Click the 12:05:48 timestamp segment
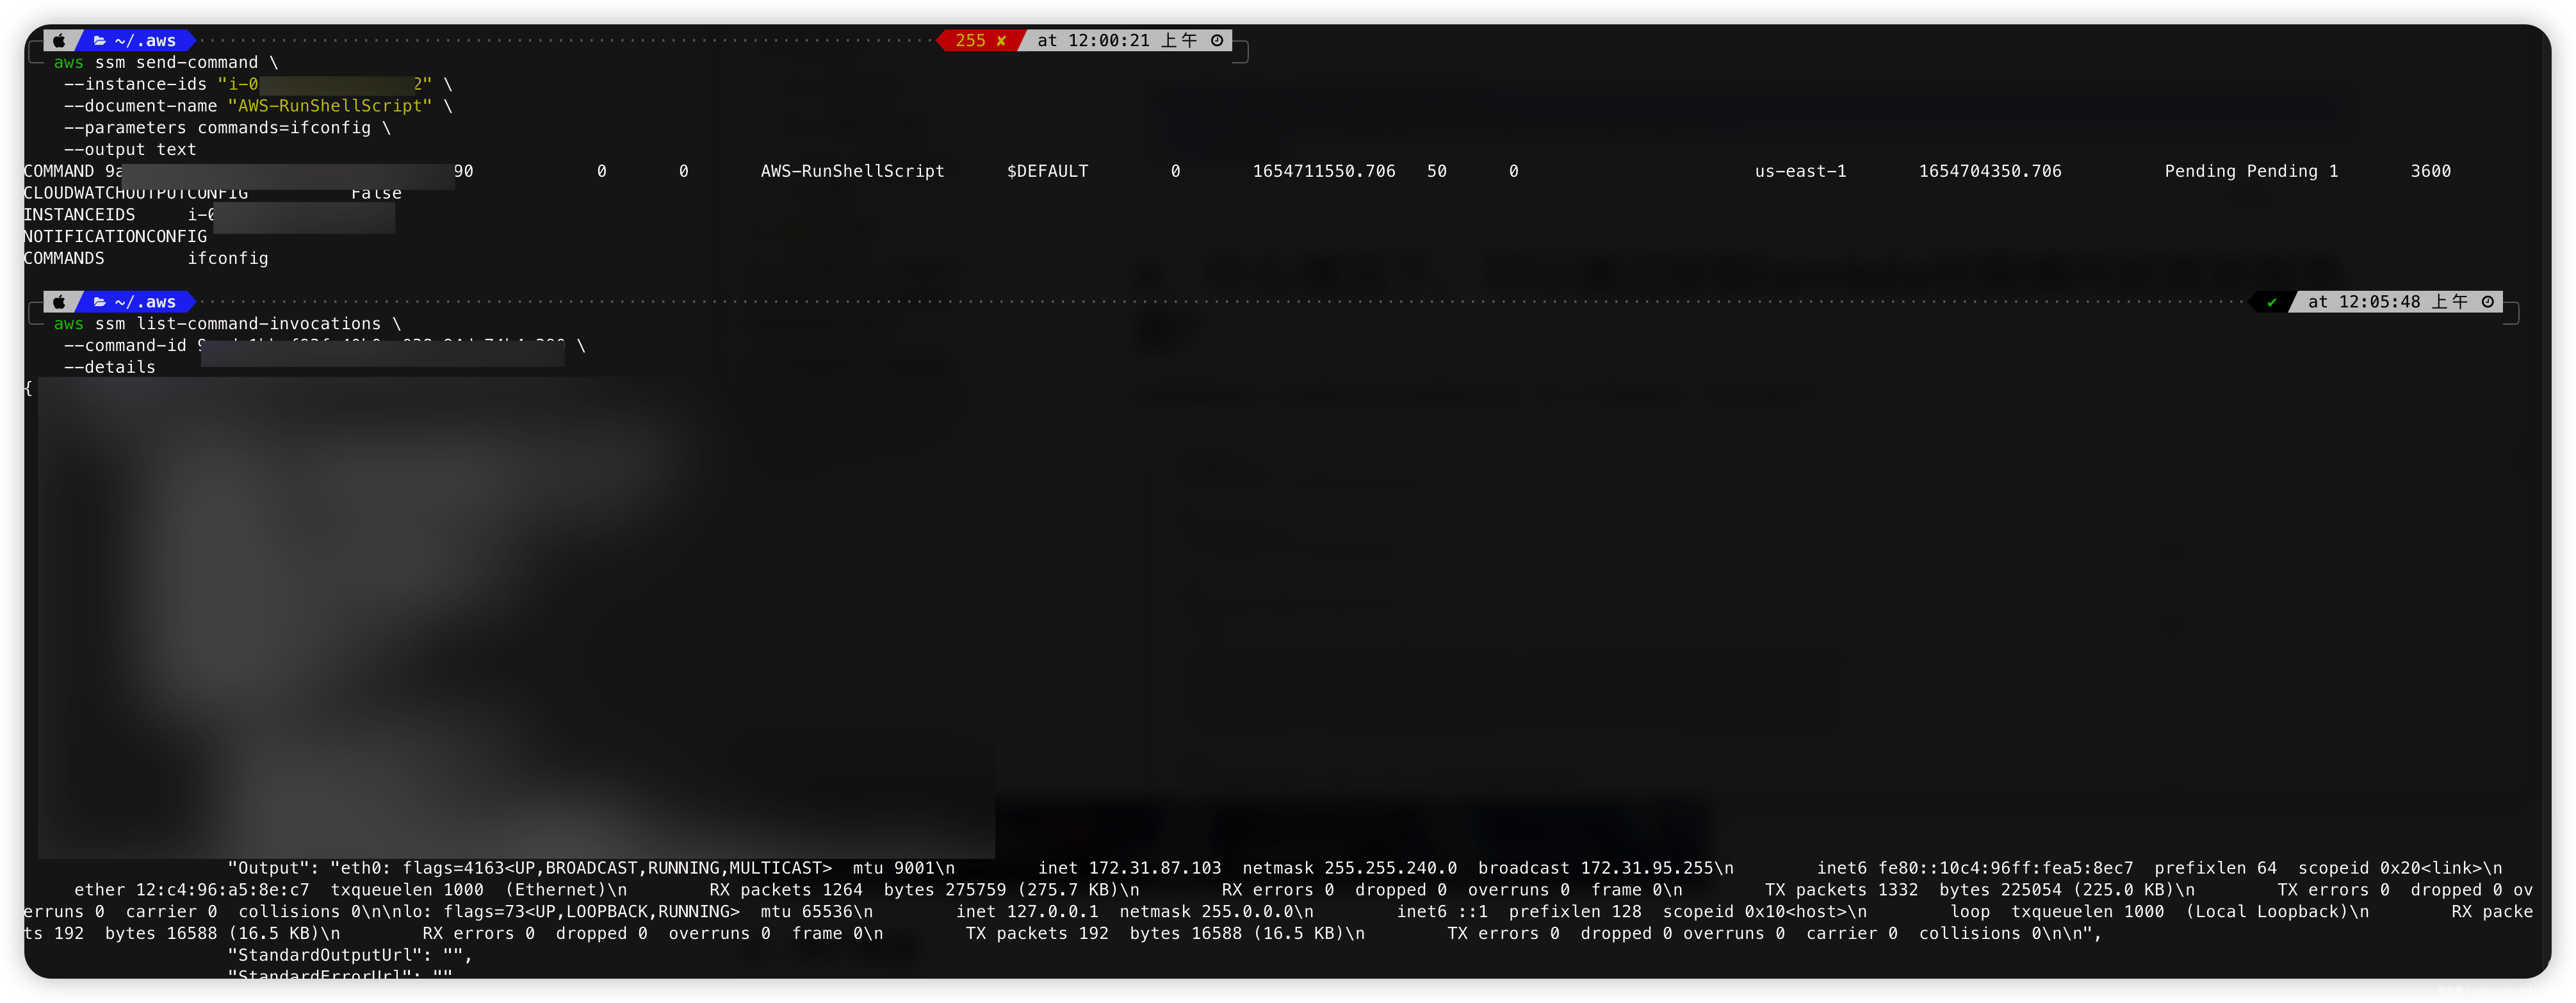 click(2379, 302)
